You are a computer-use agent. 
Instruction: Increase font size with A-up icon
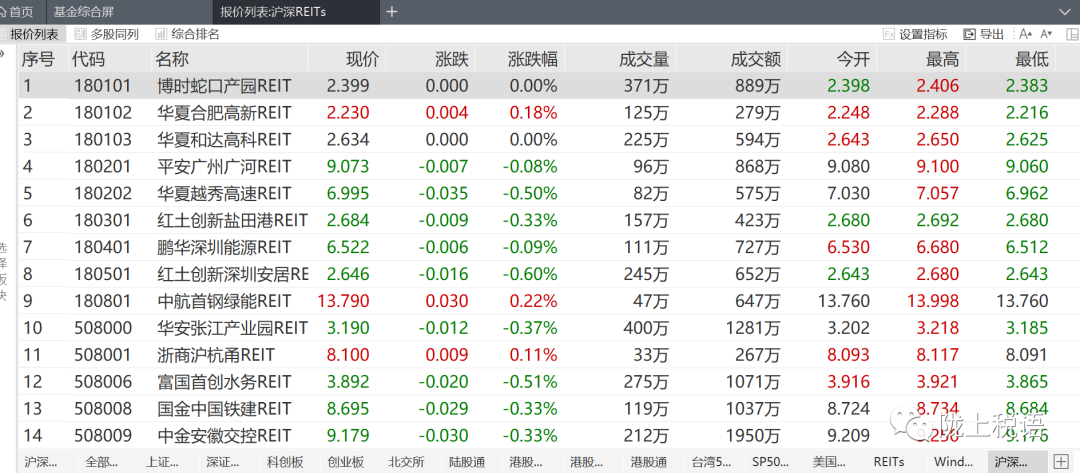(1026, 34)
